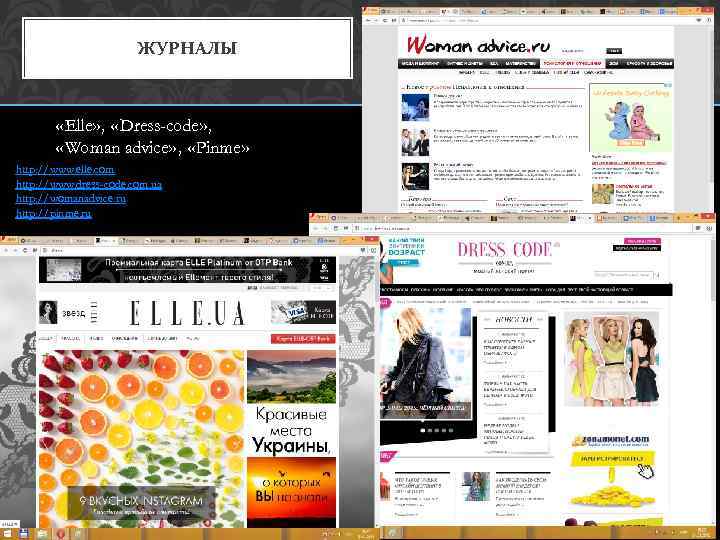Open third article thumbnail on Woman advice
This screenshot has width=720, height=540.
click(415, 176)
